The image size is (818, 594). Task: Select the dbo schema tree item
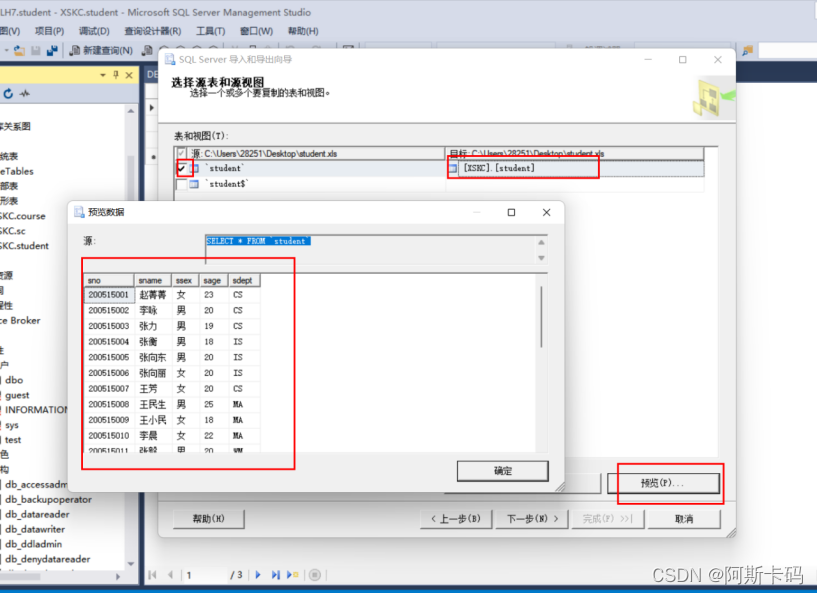pyautogui.click(x=14, y=380)
